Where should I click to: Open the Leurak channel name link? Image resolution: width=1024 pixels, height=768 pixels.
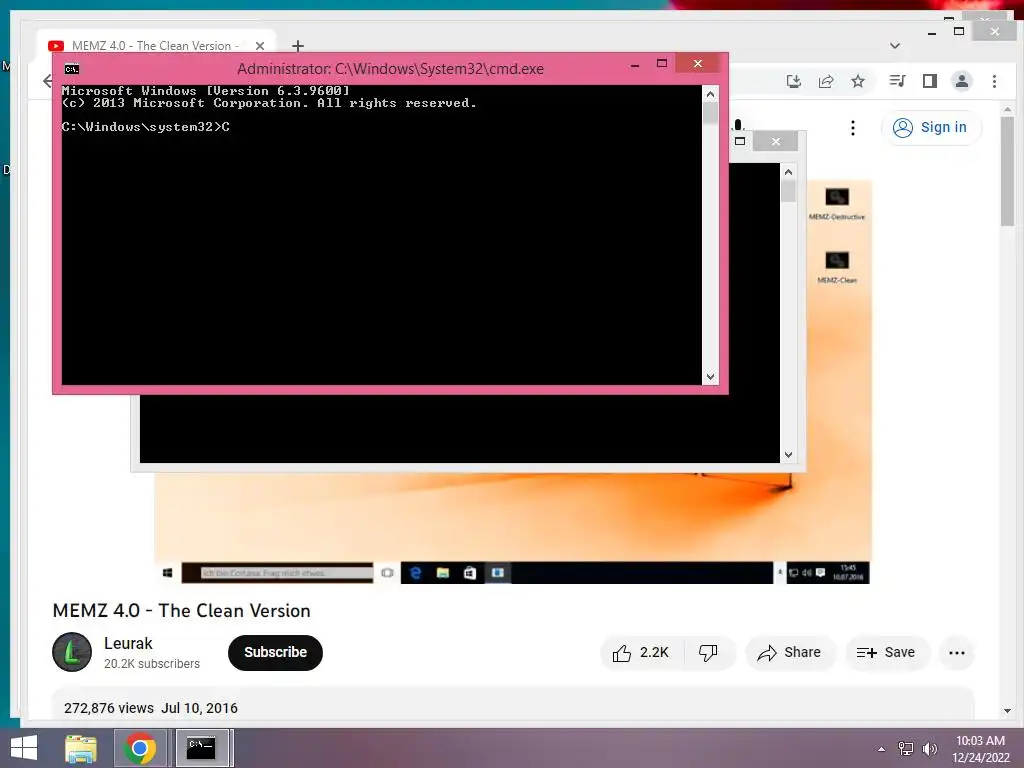[128, 643]
